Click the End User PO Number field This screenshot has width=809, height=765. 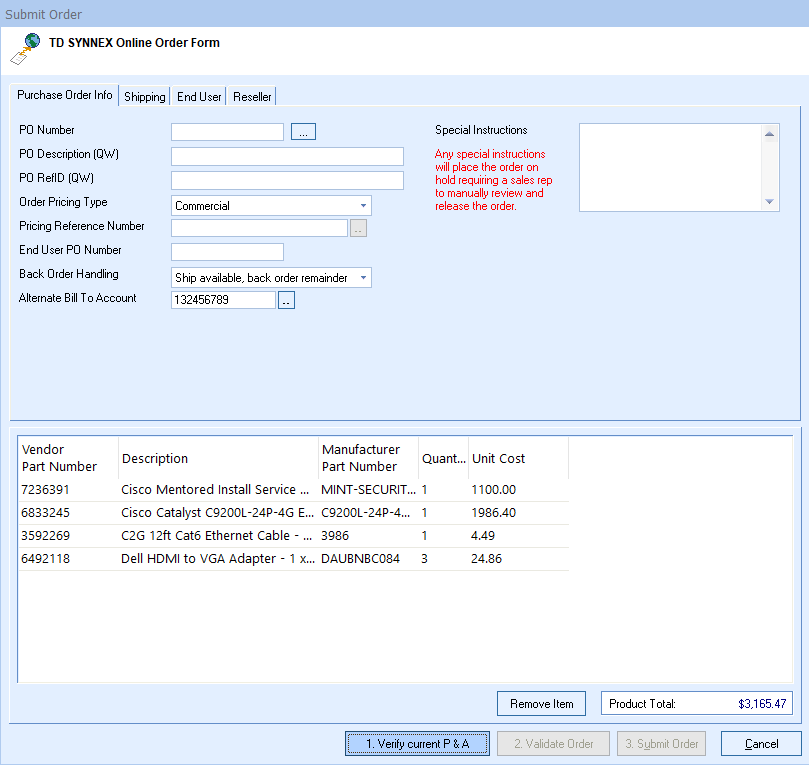228,252
